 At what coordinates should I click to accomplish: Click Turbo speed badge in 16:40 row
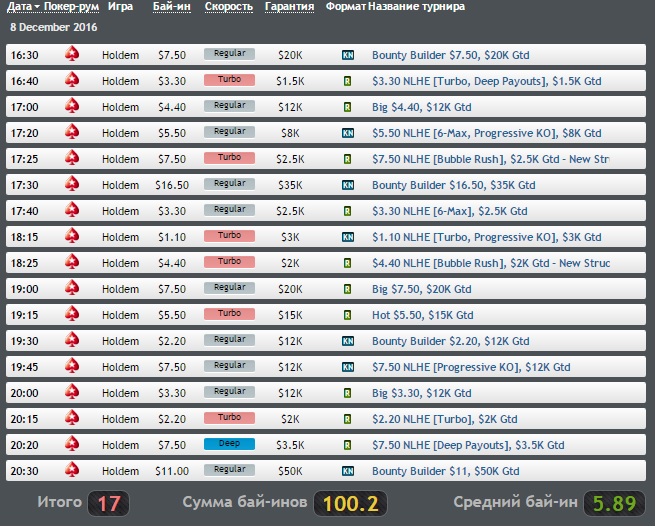[x=229, y=80]
